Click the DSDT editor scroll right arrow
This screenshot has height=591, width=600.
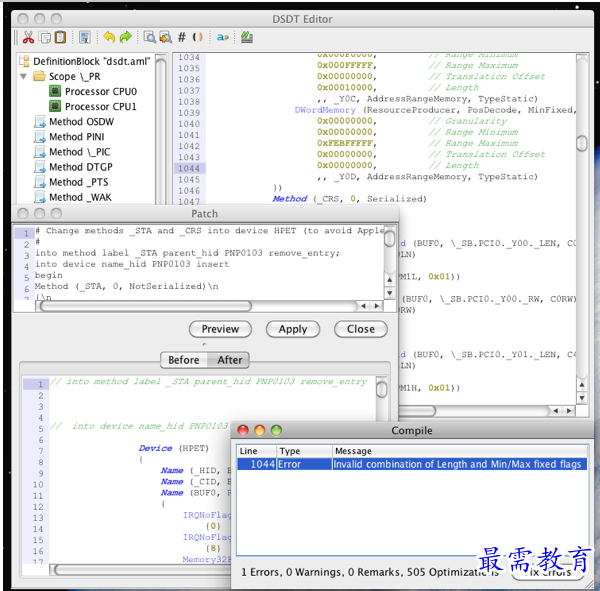(569, 411)
